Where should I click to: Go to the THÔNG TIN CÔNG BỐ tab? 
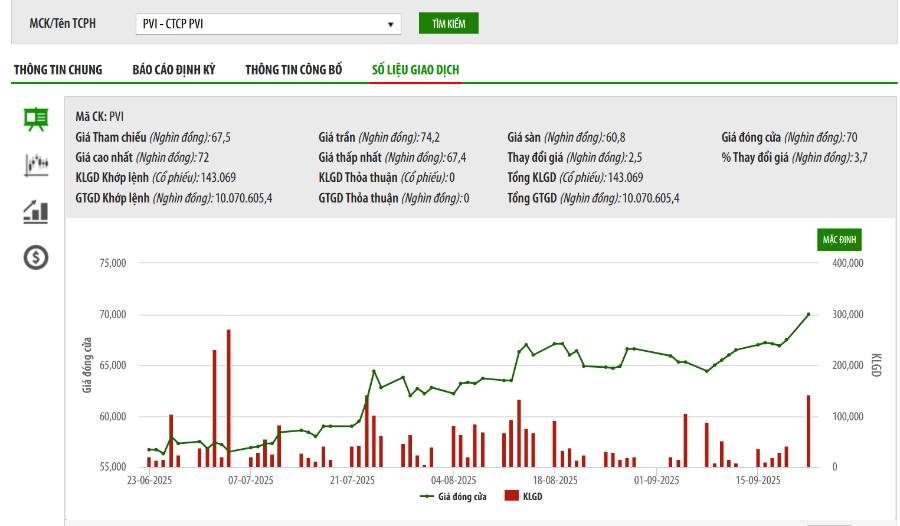coord(294,70)
